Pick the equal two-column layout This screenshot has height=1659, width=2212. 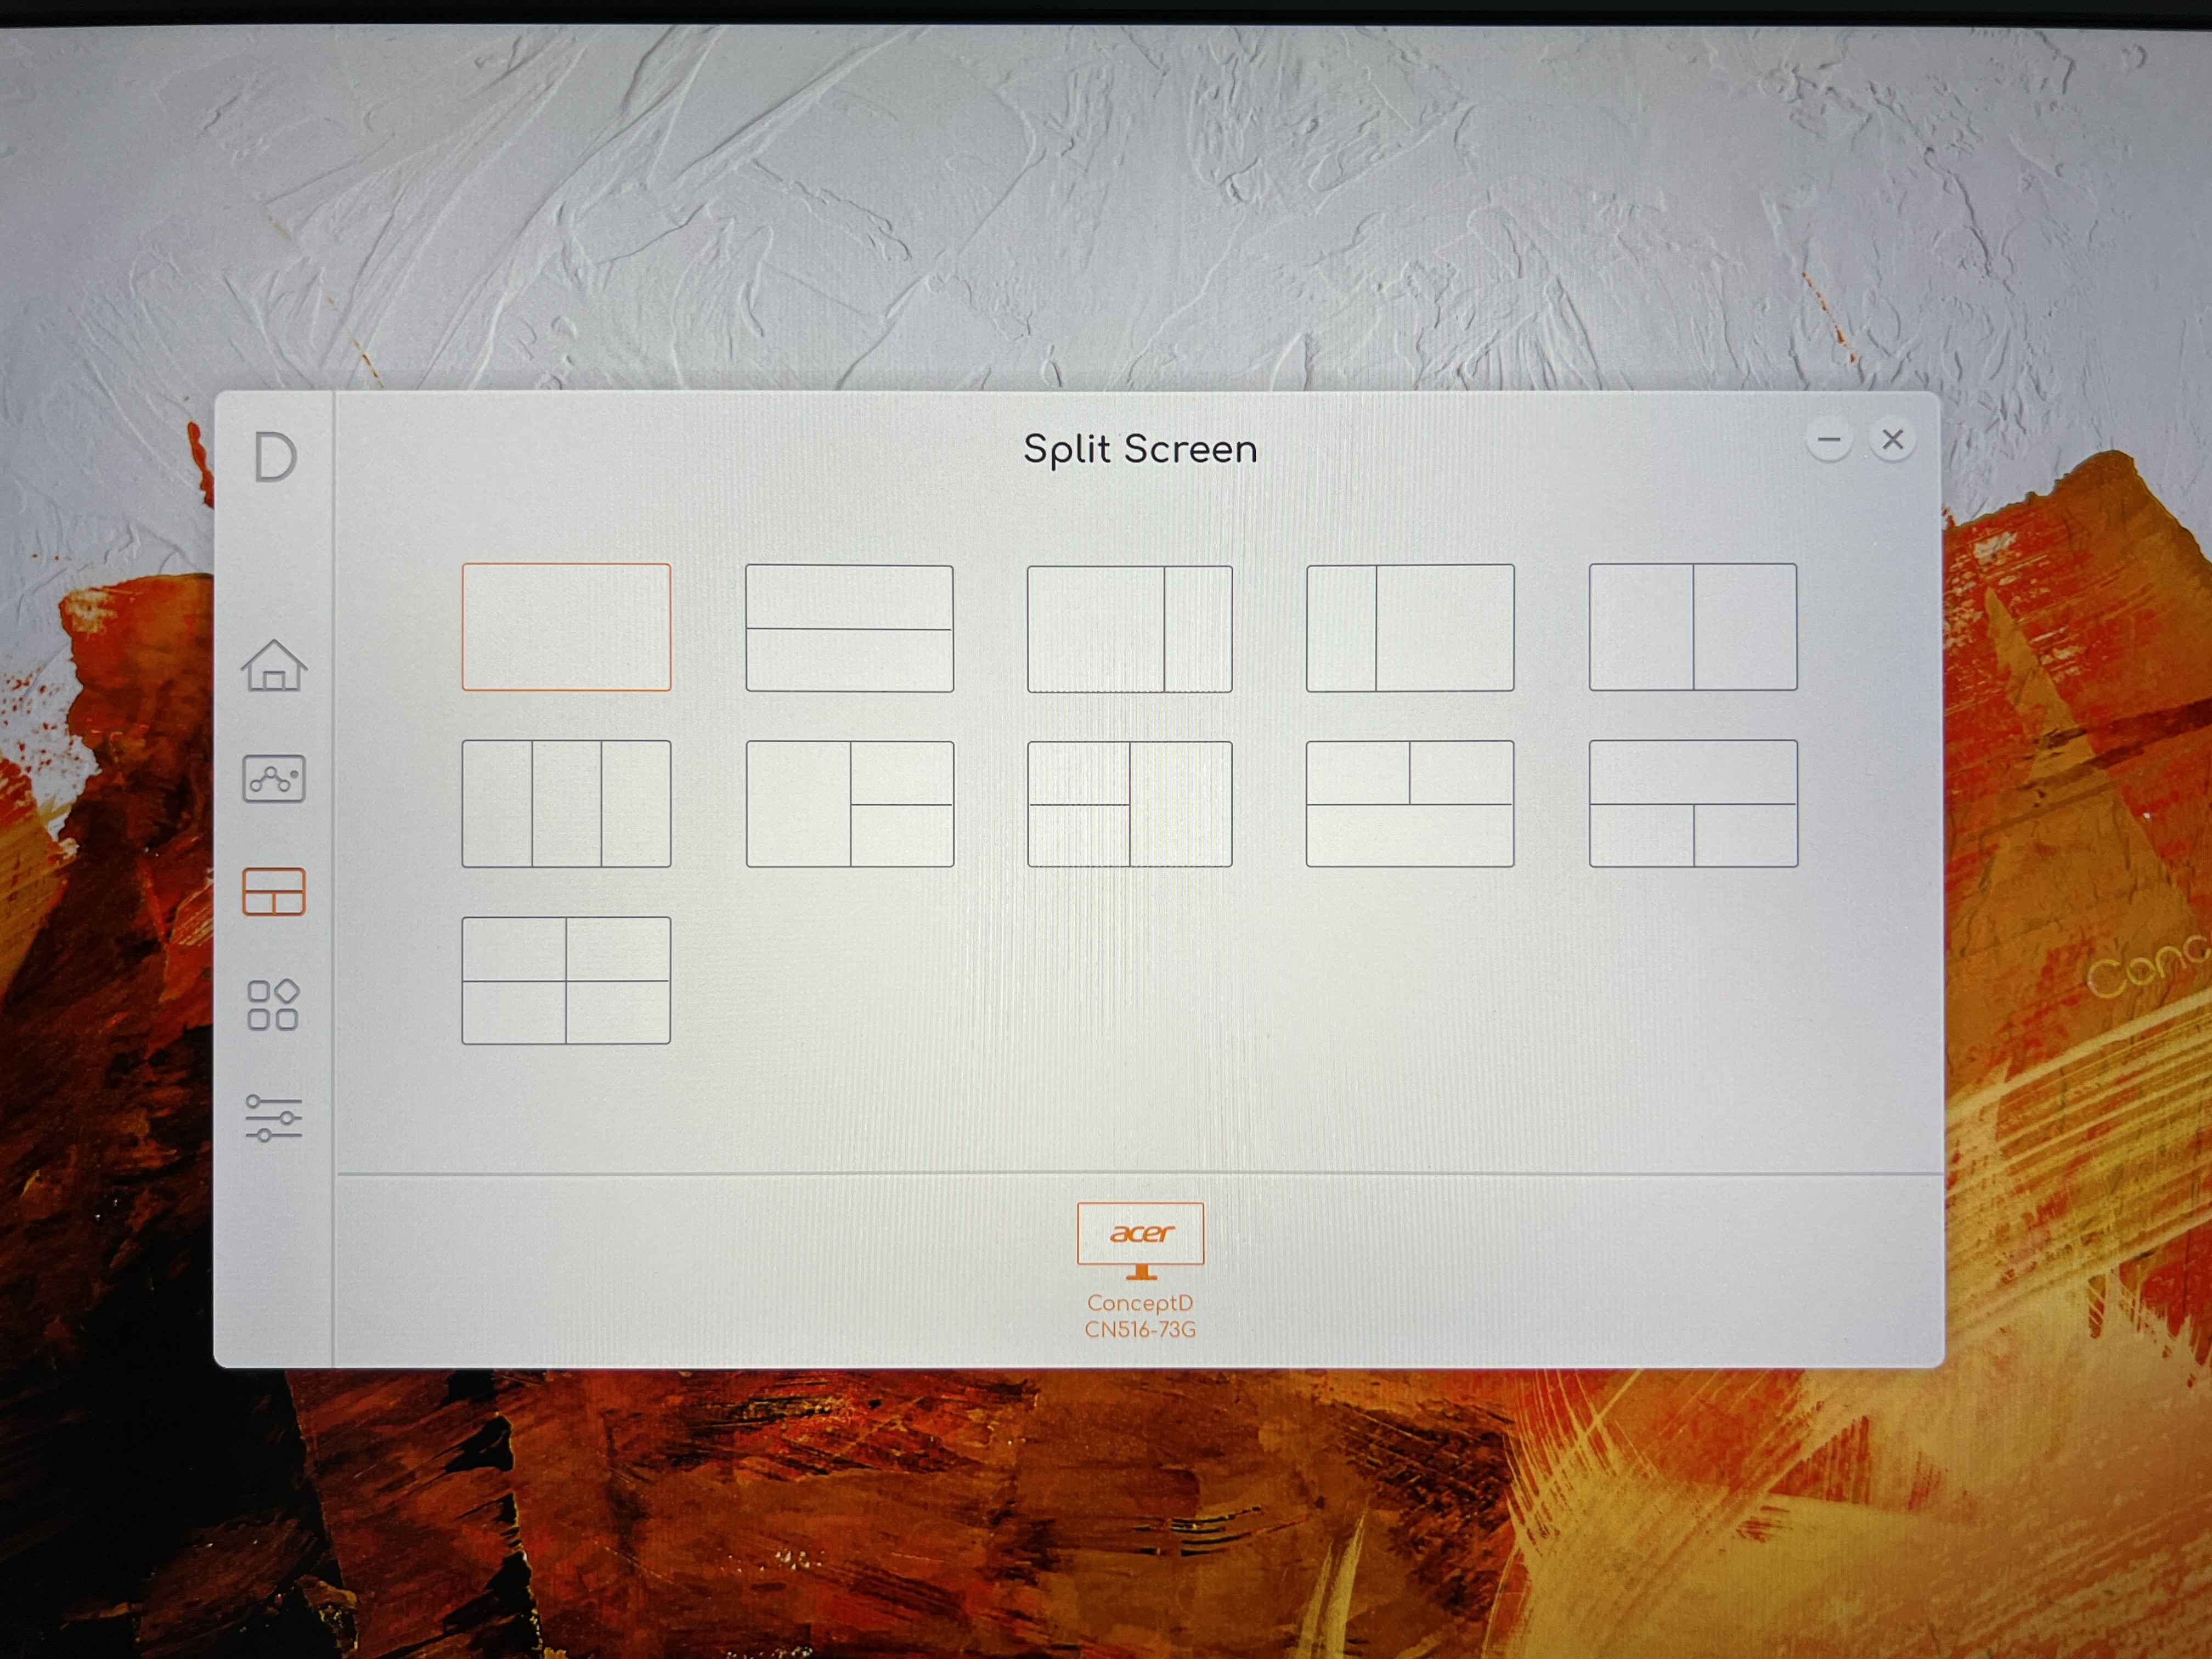1692,627
